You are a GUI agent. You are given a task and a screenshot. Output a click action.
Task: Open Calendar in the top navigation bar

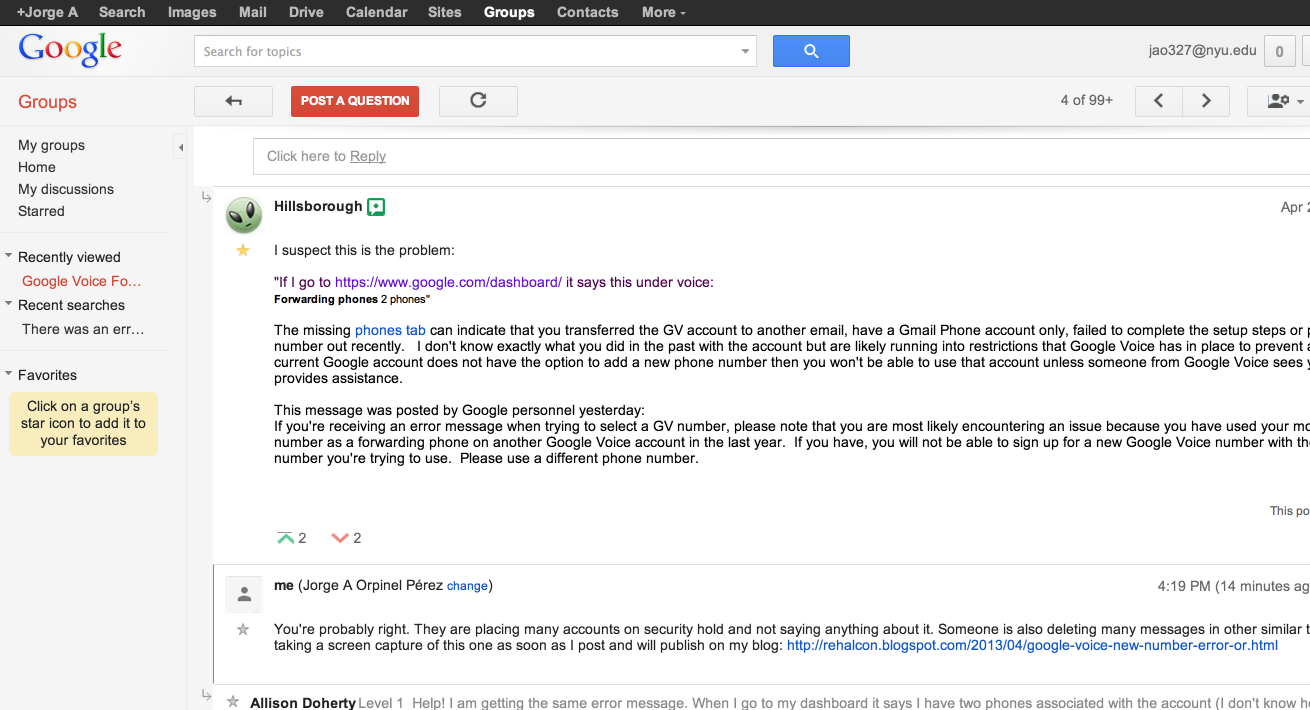(x=376, y=12)
